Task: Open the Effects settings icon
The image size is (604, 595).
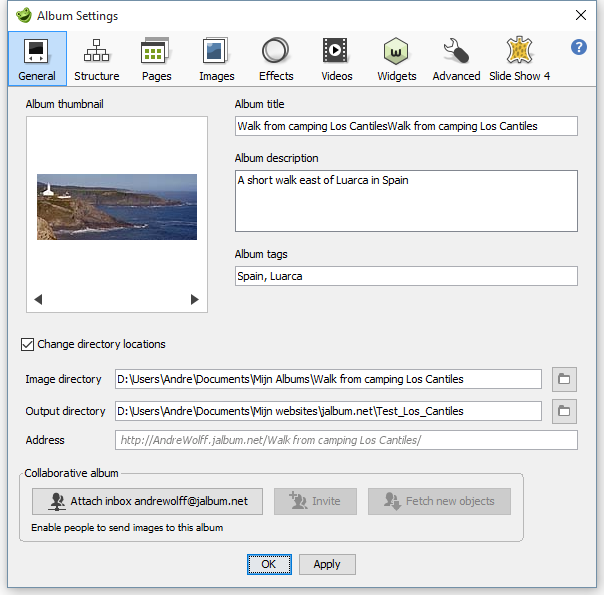Action: 276,58
